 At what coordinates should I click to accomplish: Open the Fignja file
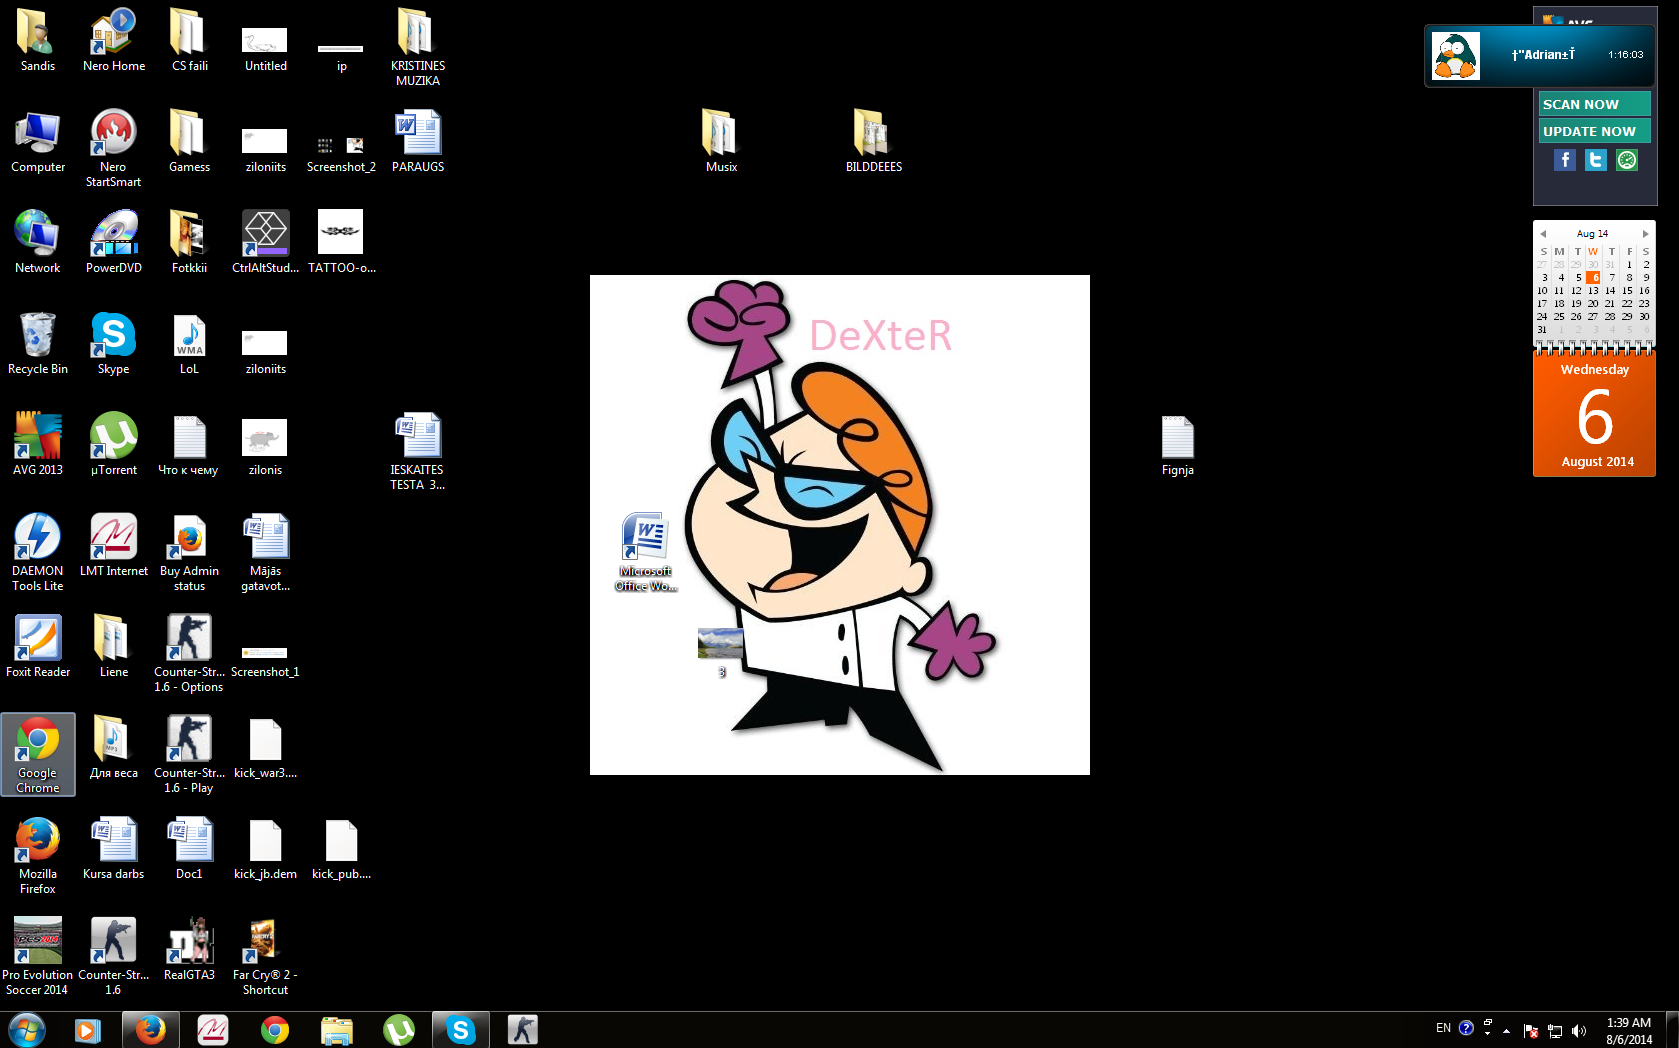[1177, 444]
